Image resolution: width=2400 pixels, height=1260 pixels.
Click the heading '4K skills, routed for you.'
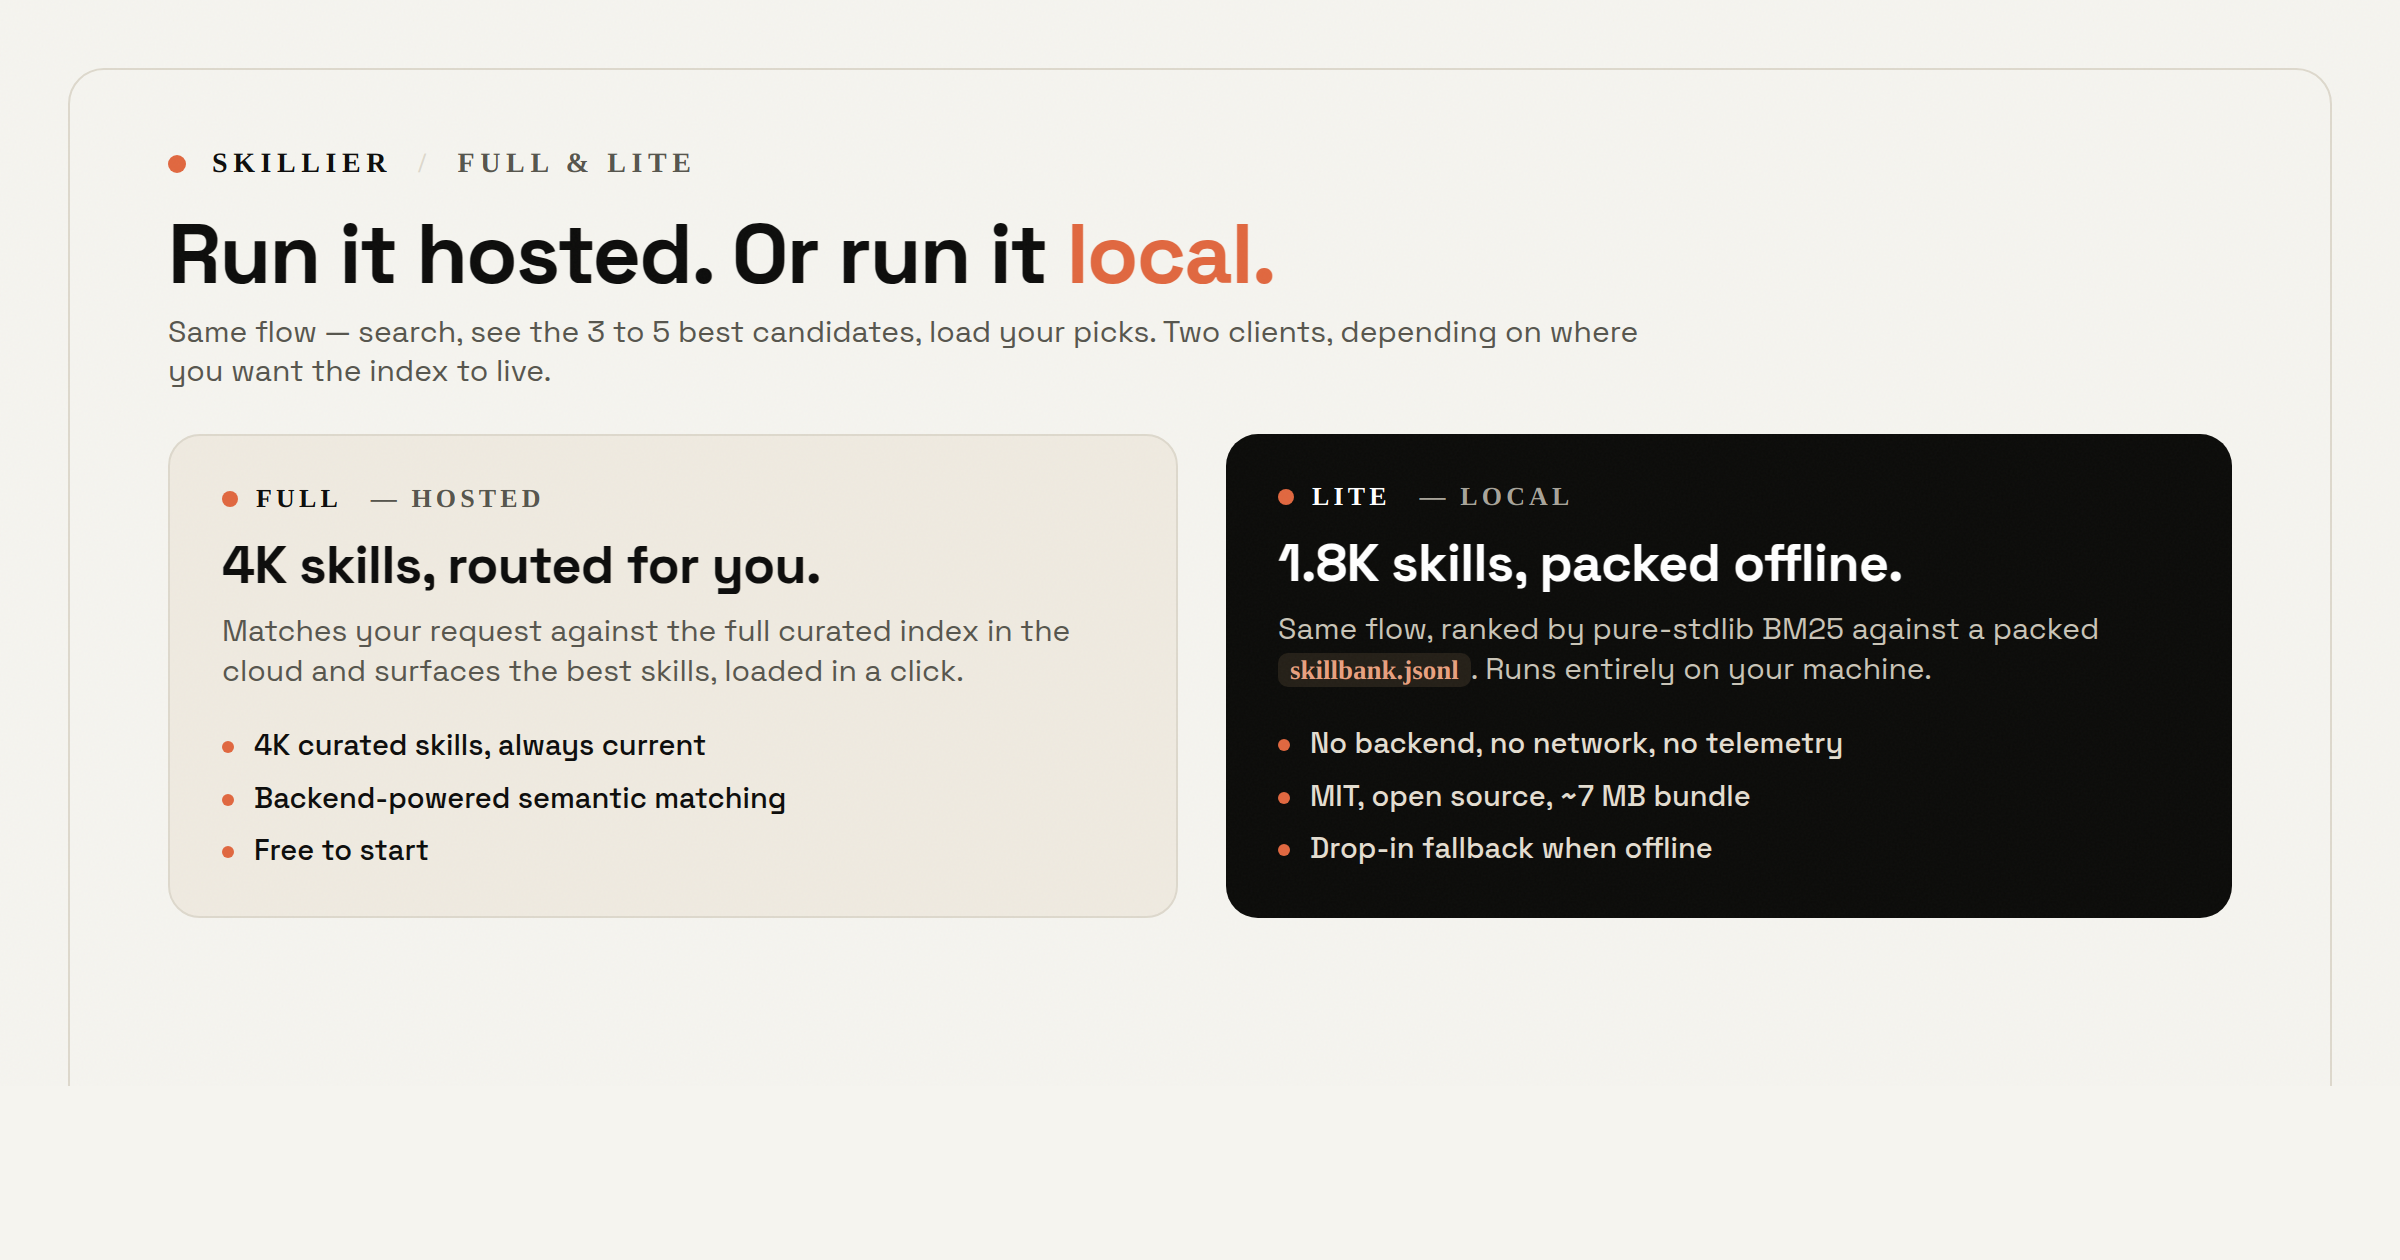521,566
